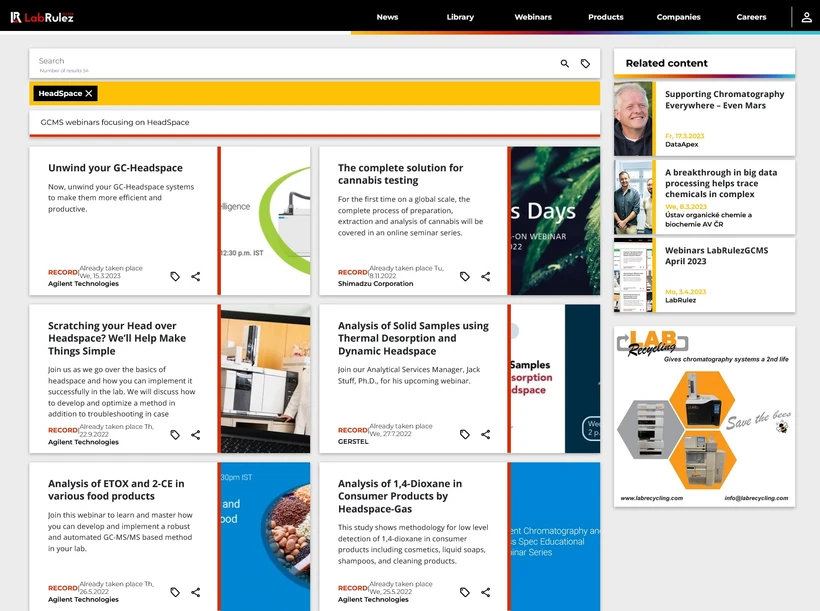Open 'The complete solution for cannabis testing' title
Screen dimensions: 820x611
pos(401,174)
